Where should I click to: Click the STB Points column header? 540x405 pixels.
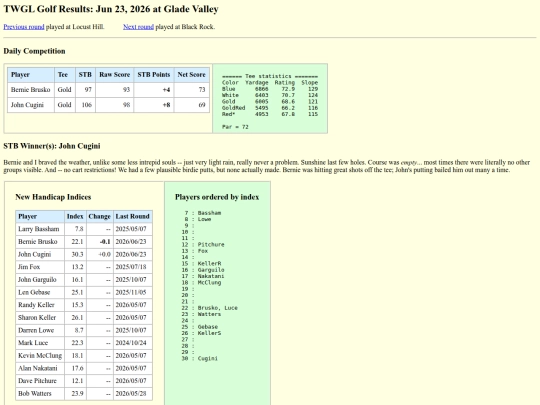[154, 75]
